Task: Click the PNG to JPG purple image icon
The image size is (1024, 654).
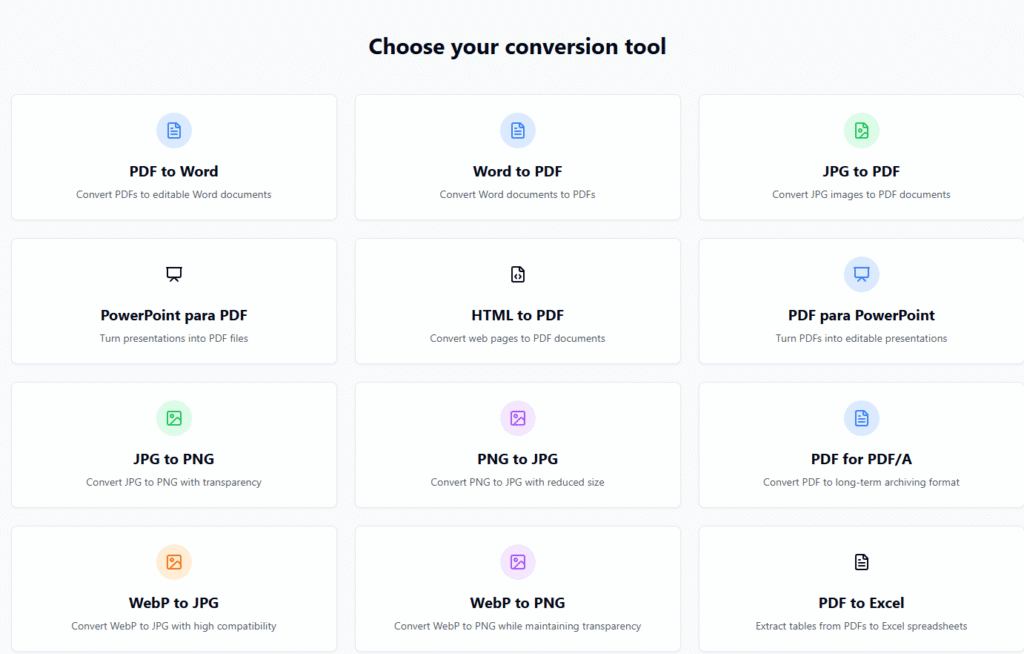Action: tap(518, 418)
